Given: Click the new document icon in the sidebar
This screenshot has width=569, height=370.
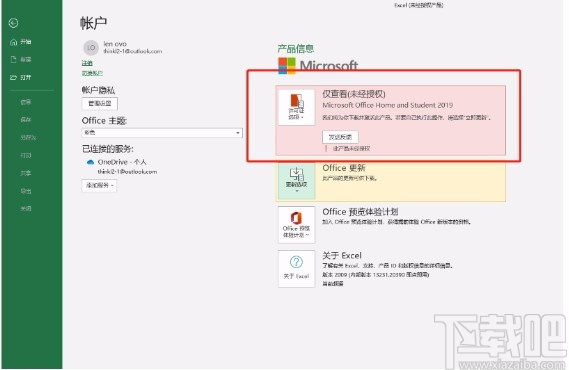Looking at the screenshot, I should [x=13, y=59].
